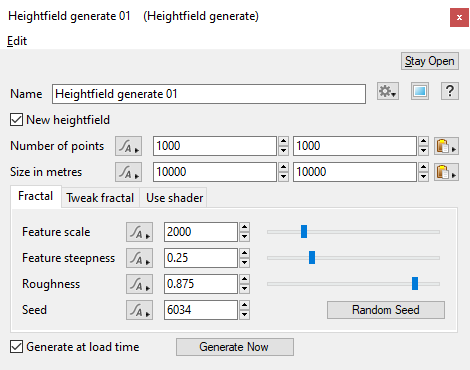Image resolution: width=470 pixels, height=370 pixels.
Task: Decrease second Number of points value with down arrow
Action: [x=423, y=151]
